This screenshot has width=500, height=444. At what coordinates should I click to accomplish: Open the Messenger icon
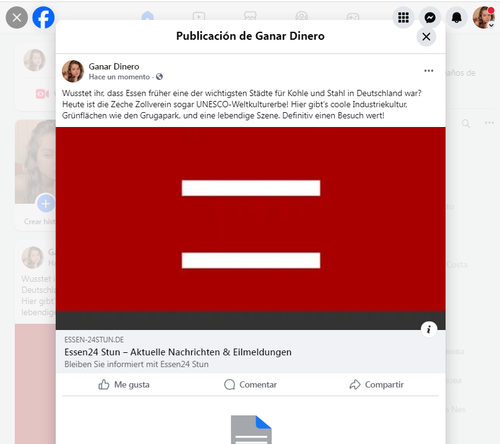tap(430, 17)
